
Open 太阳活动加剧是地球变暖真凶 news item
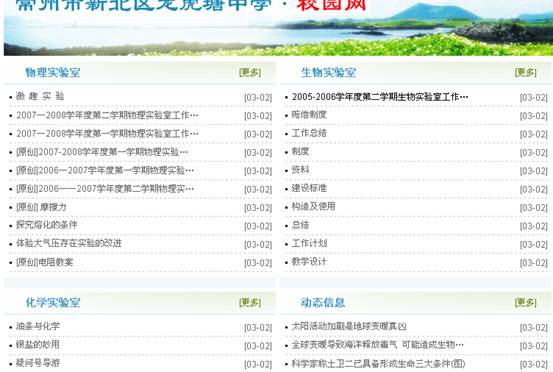pos(349,326)
